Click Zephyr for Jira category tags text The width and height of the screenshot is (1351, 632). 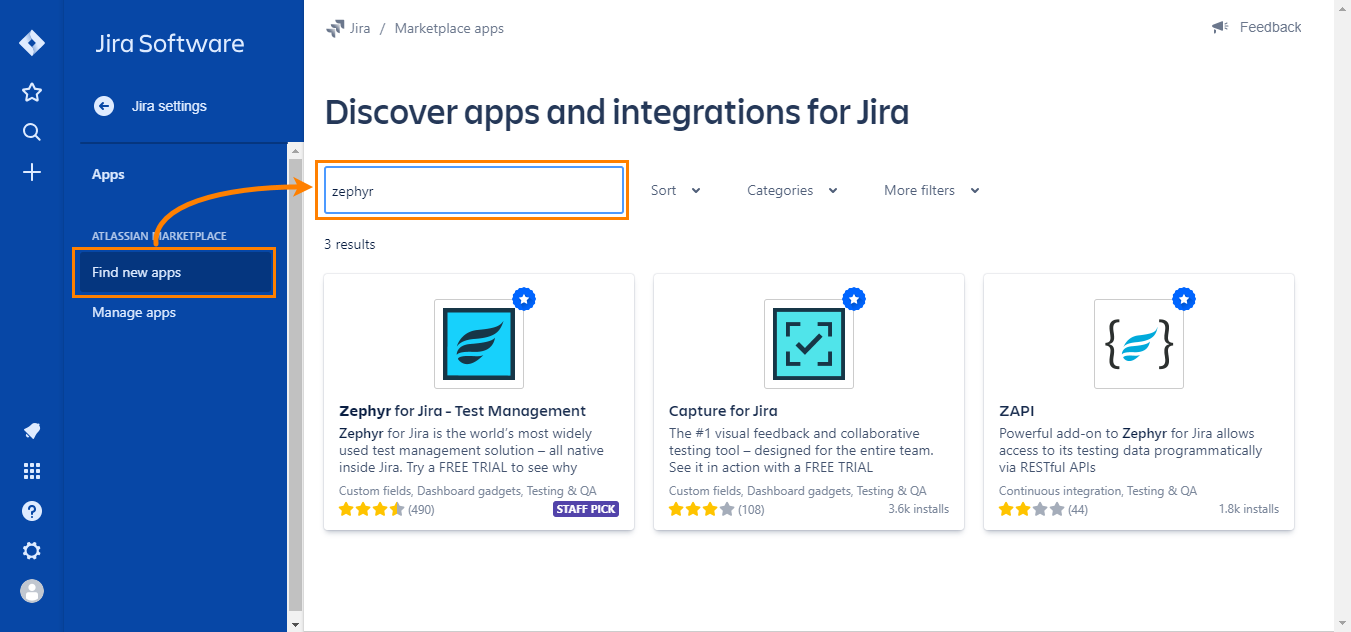pyautogui.click(x=467, y=491)
